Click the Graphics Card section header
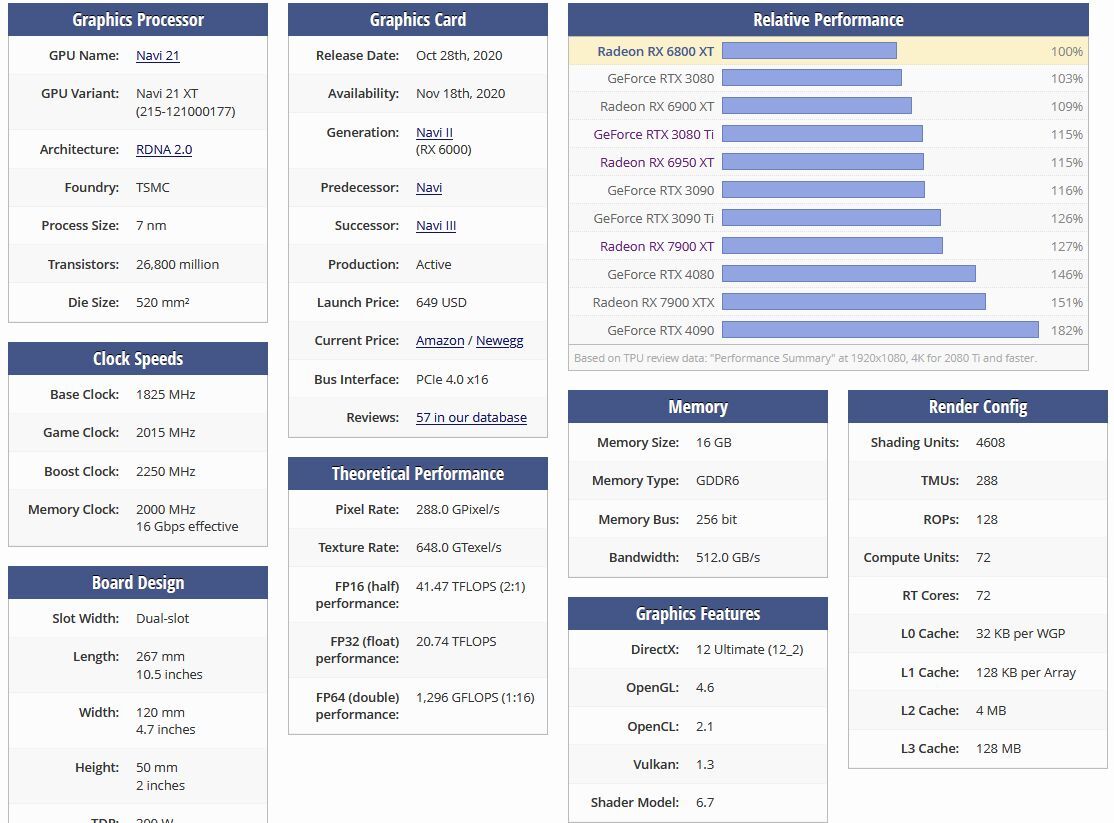The width and height of the screenshot is (1114, 823). pyautogui.click(x=418, y=20)
